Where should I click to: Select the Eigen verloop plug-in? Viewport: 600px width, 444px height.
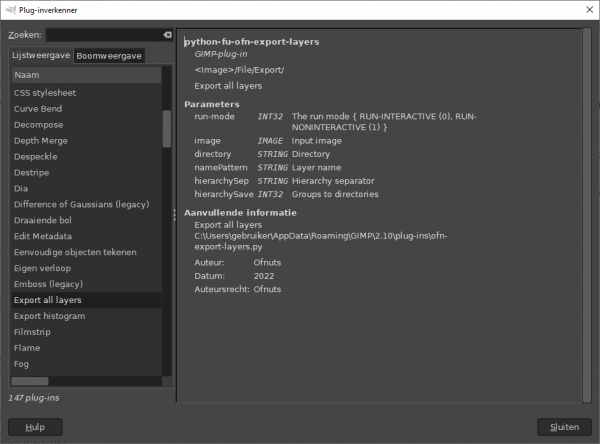[86, 268]
